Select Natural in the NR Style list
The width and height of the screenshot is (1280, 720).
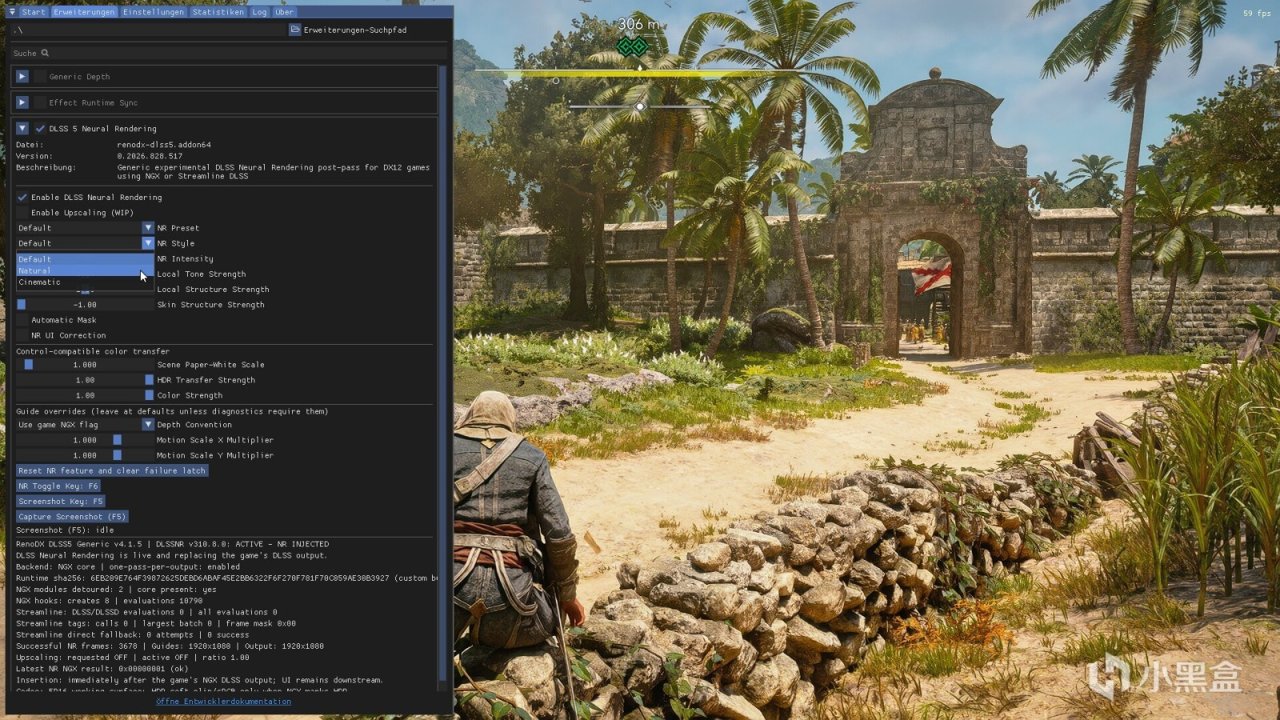[85, 271]
